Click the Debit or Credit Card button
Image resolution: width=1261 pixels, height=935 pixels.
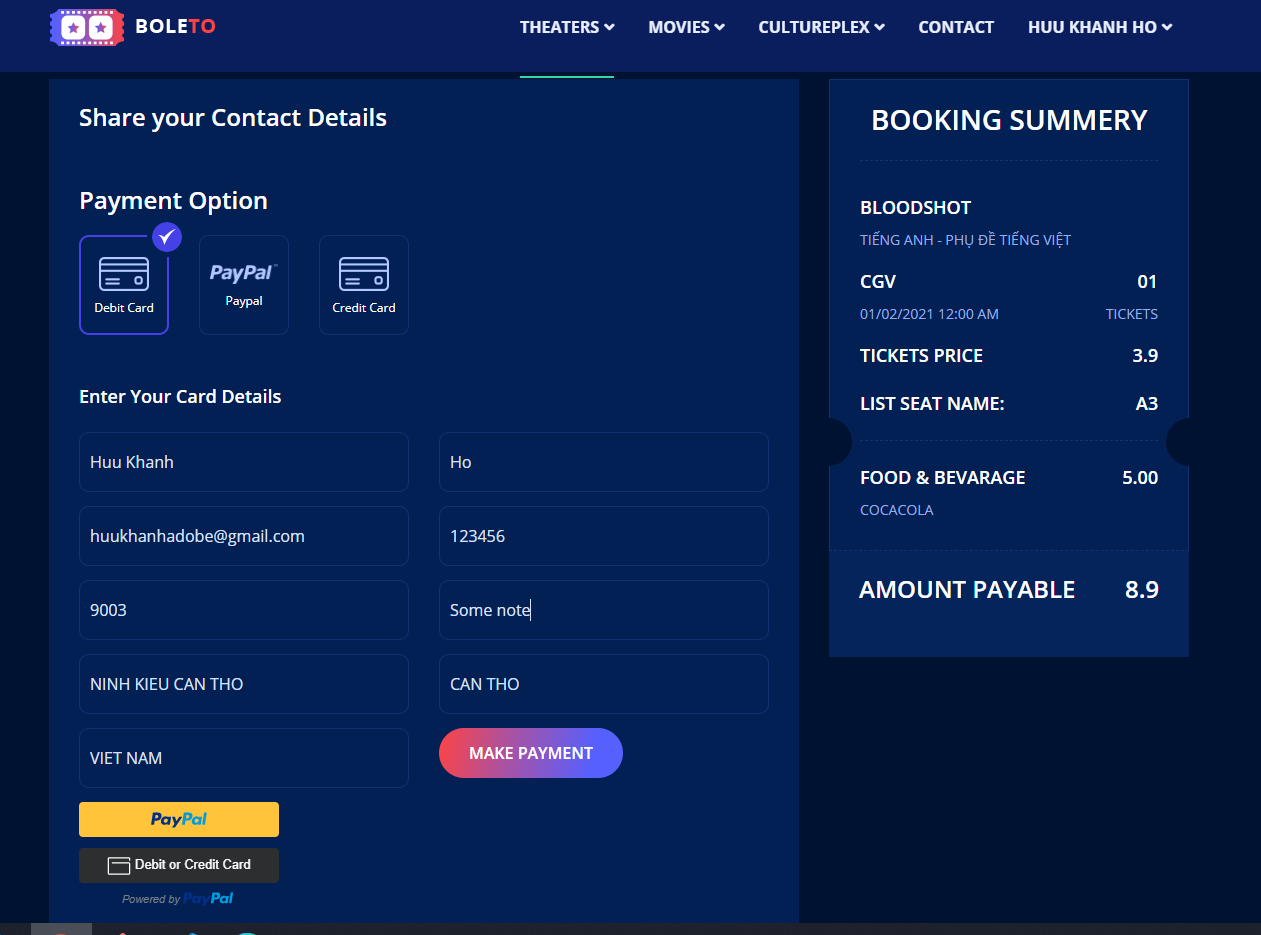click(179, 865)
